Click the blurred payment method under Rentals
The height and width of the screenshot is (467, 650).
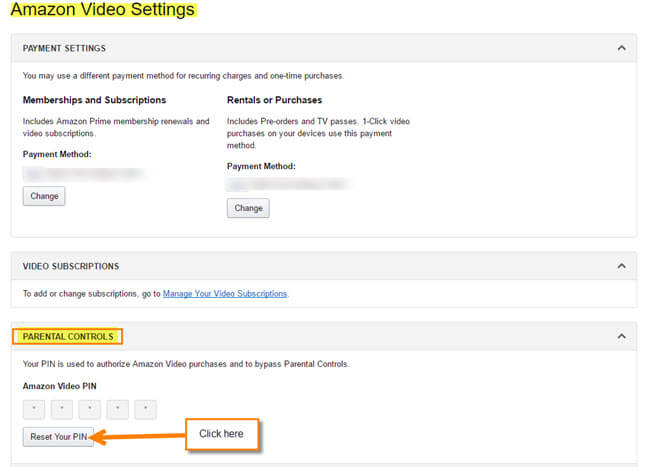tap(288, 185)
